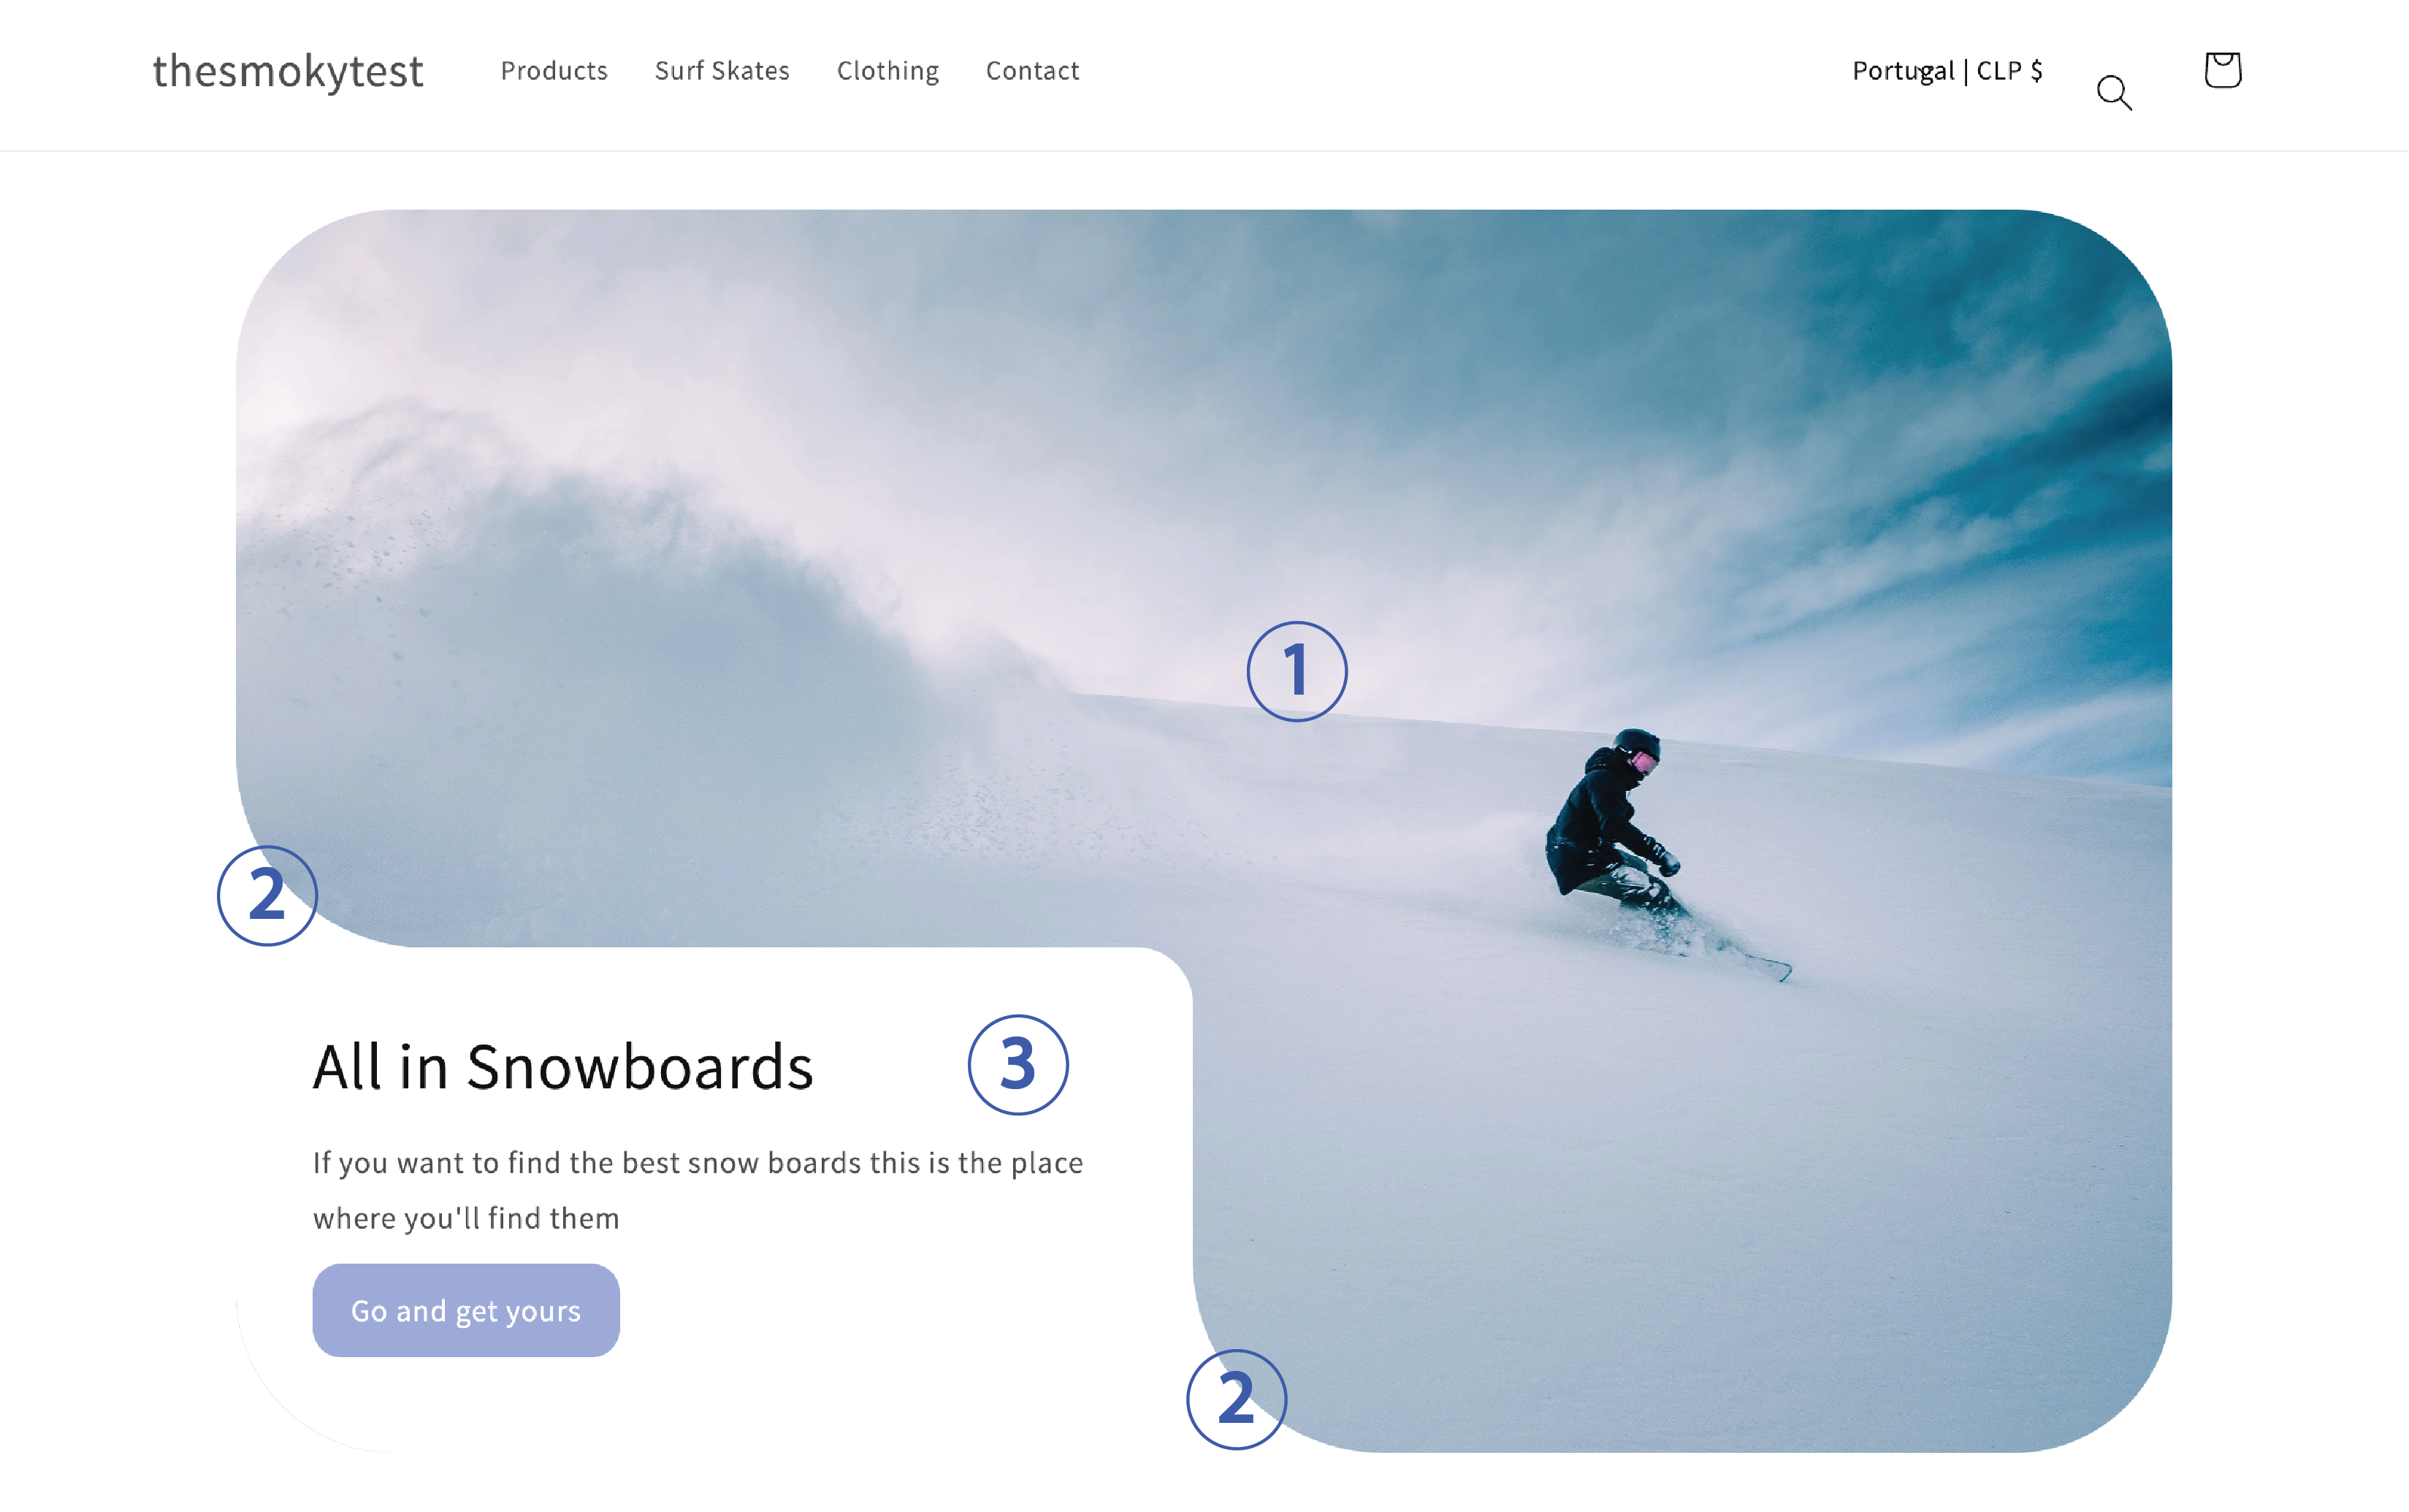Open the Portugal | CLP $ country selector
The height and width of the screenshot is (1512, 2409).
coord(1946,71)
